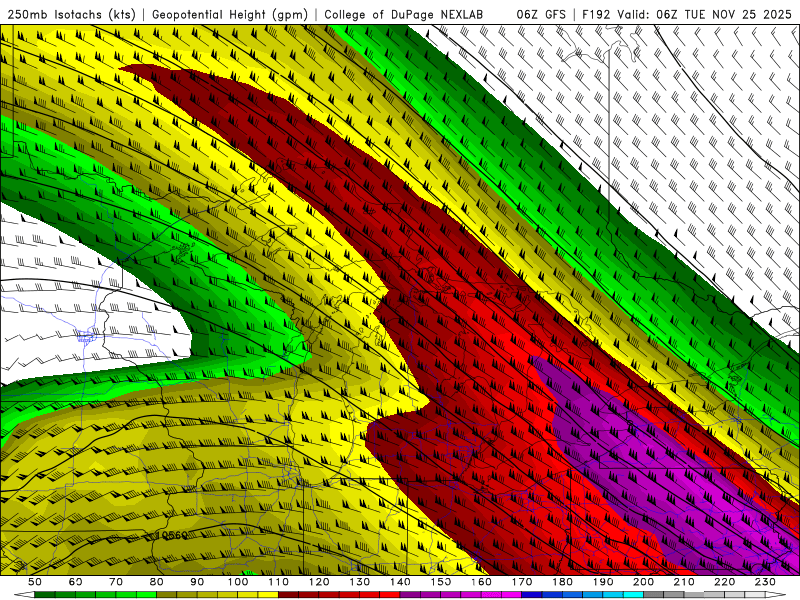The height and width of the screenshot is (600, 800).
Task: Select the dark blue swatch at legend value 170
Action: 532,595
